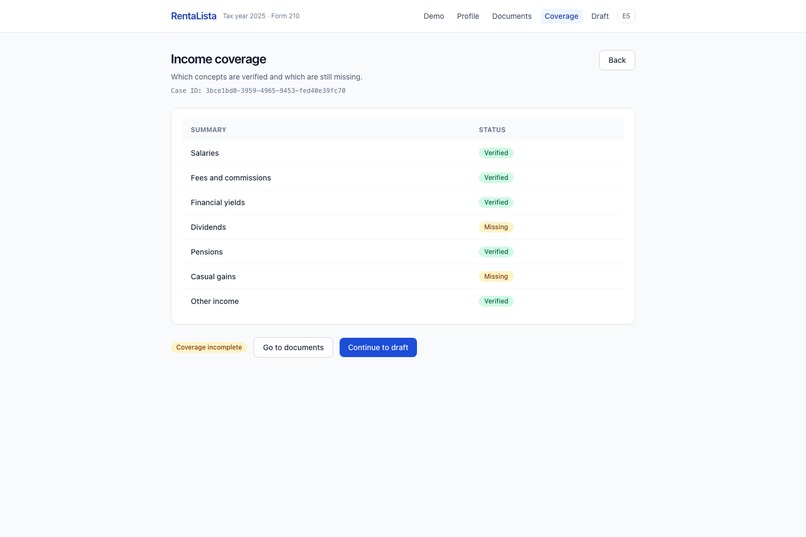Image resolution: width=806 pixels, height=537 pixels.
Task: Open the Documents nav item
Action: click(511, 16)
